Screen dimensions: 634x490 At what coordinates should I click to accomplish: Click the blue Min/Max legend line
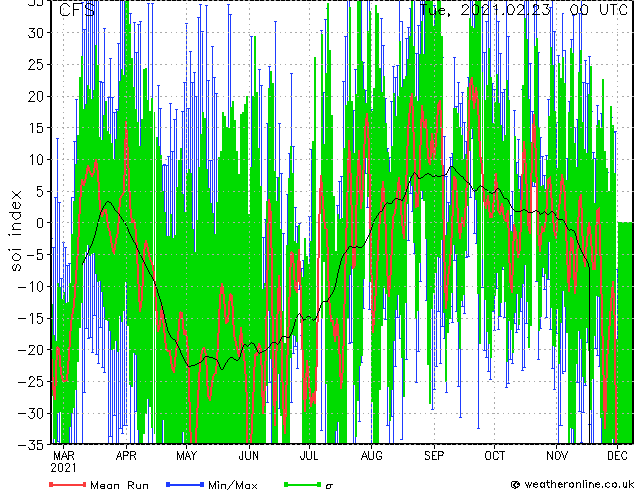click(185, 484)
